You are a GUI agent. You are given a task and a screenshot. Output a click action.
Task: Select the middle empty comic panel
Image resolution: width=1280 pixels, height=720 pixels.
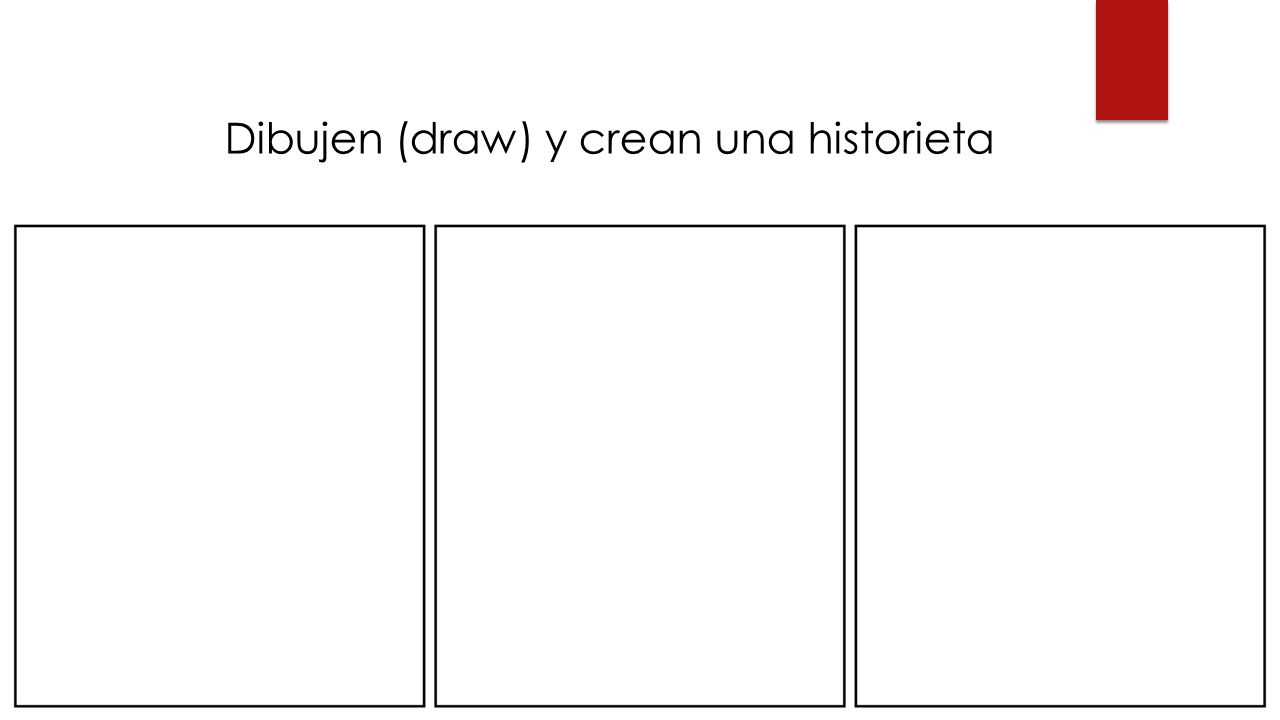640,466
